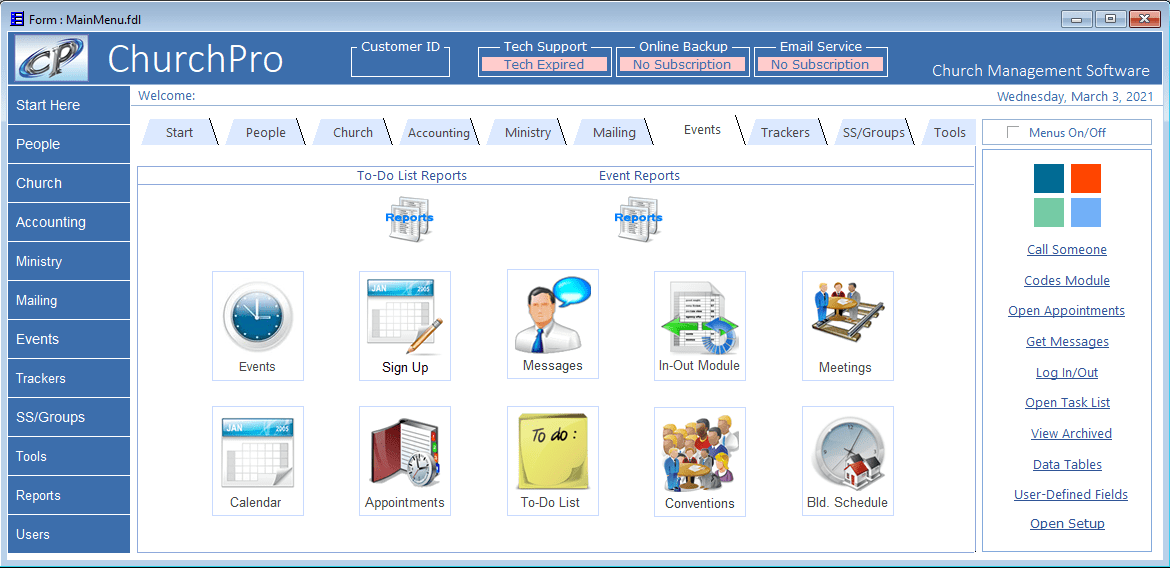Click Start Here in the sidebar
This screenshot has height=568, width=1170.
tap(69, 105)
